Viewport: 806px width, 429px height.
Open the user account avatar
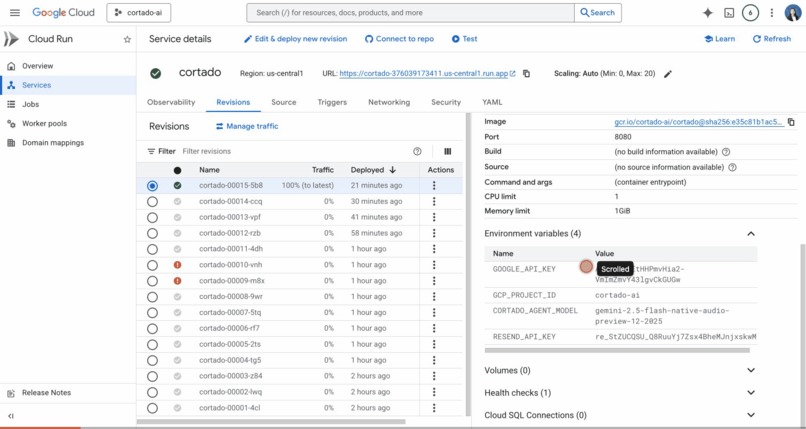pyautogui.click(x=793, y=13)
